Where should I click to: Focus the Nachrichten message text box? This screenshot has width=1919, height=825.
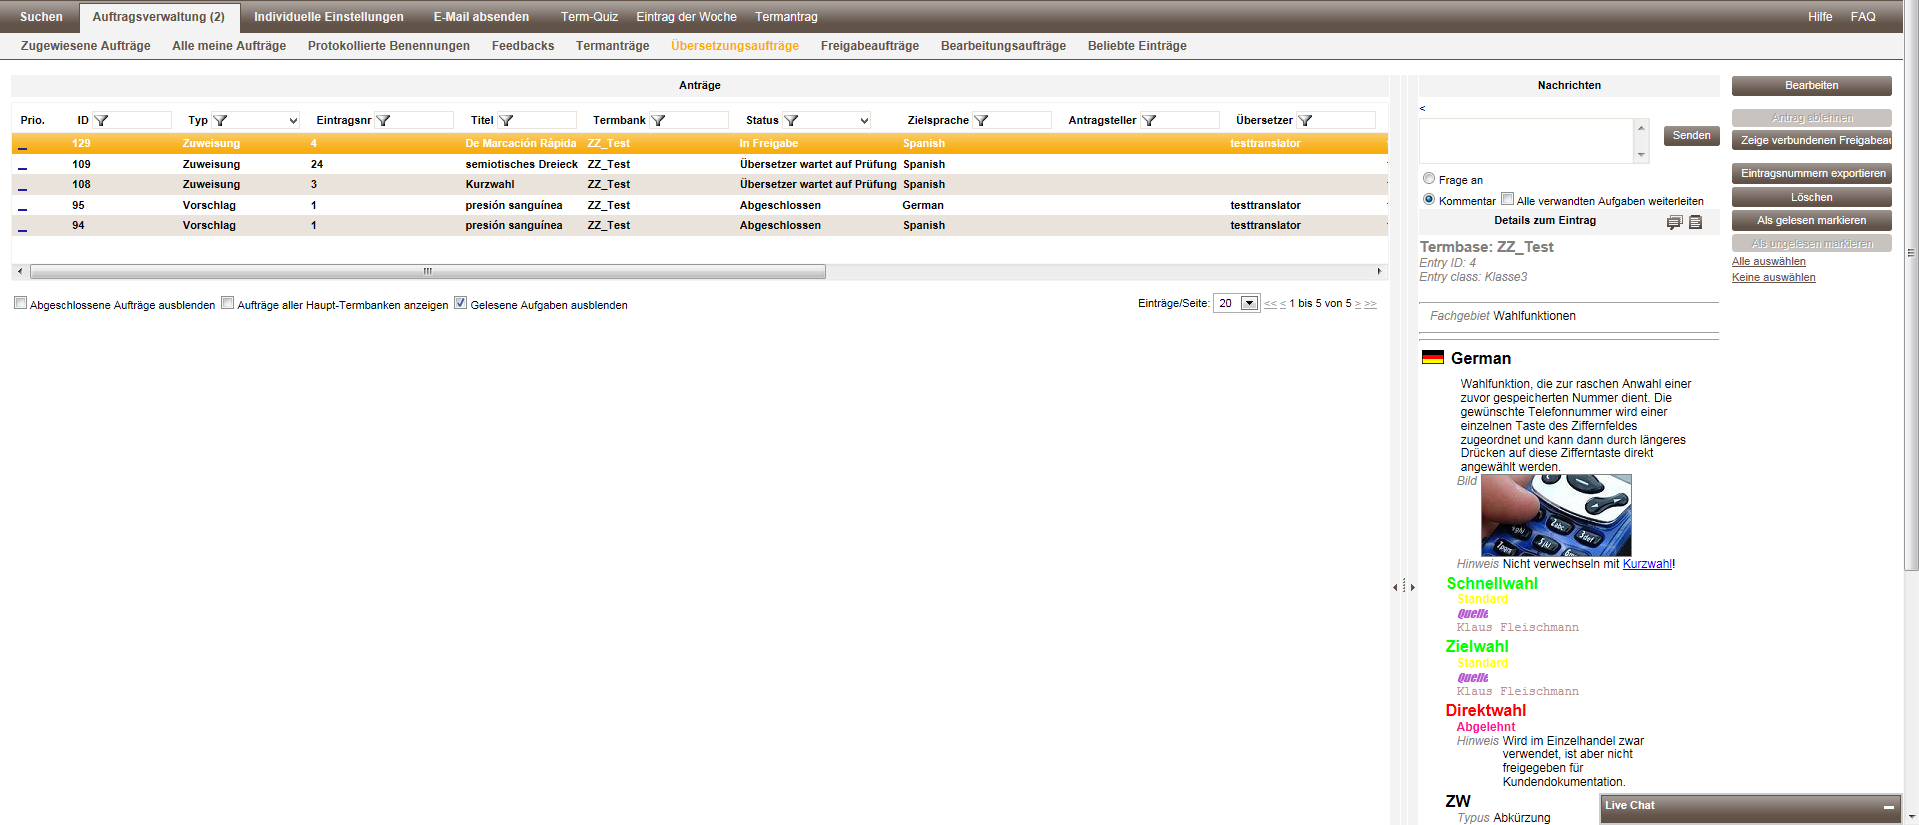coord(1526,141)
